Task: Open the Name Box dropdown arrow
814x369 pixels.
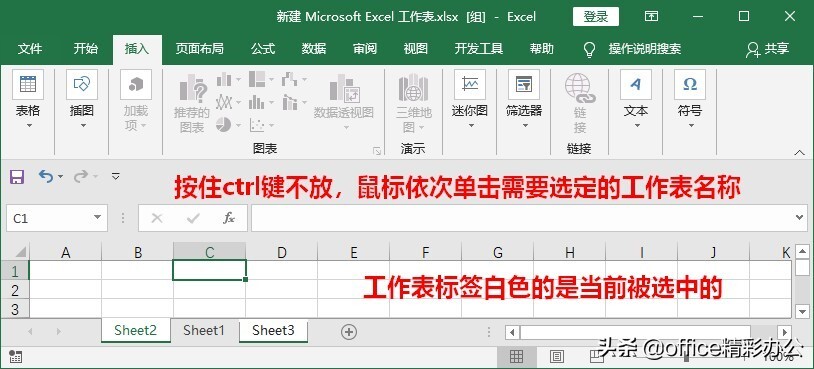Action: [97, 218]
